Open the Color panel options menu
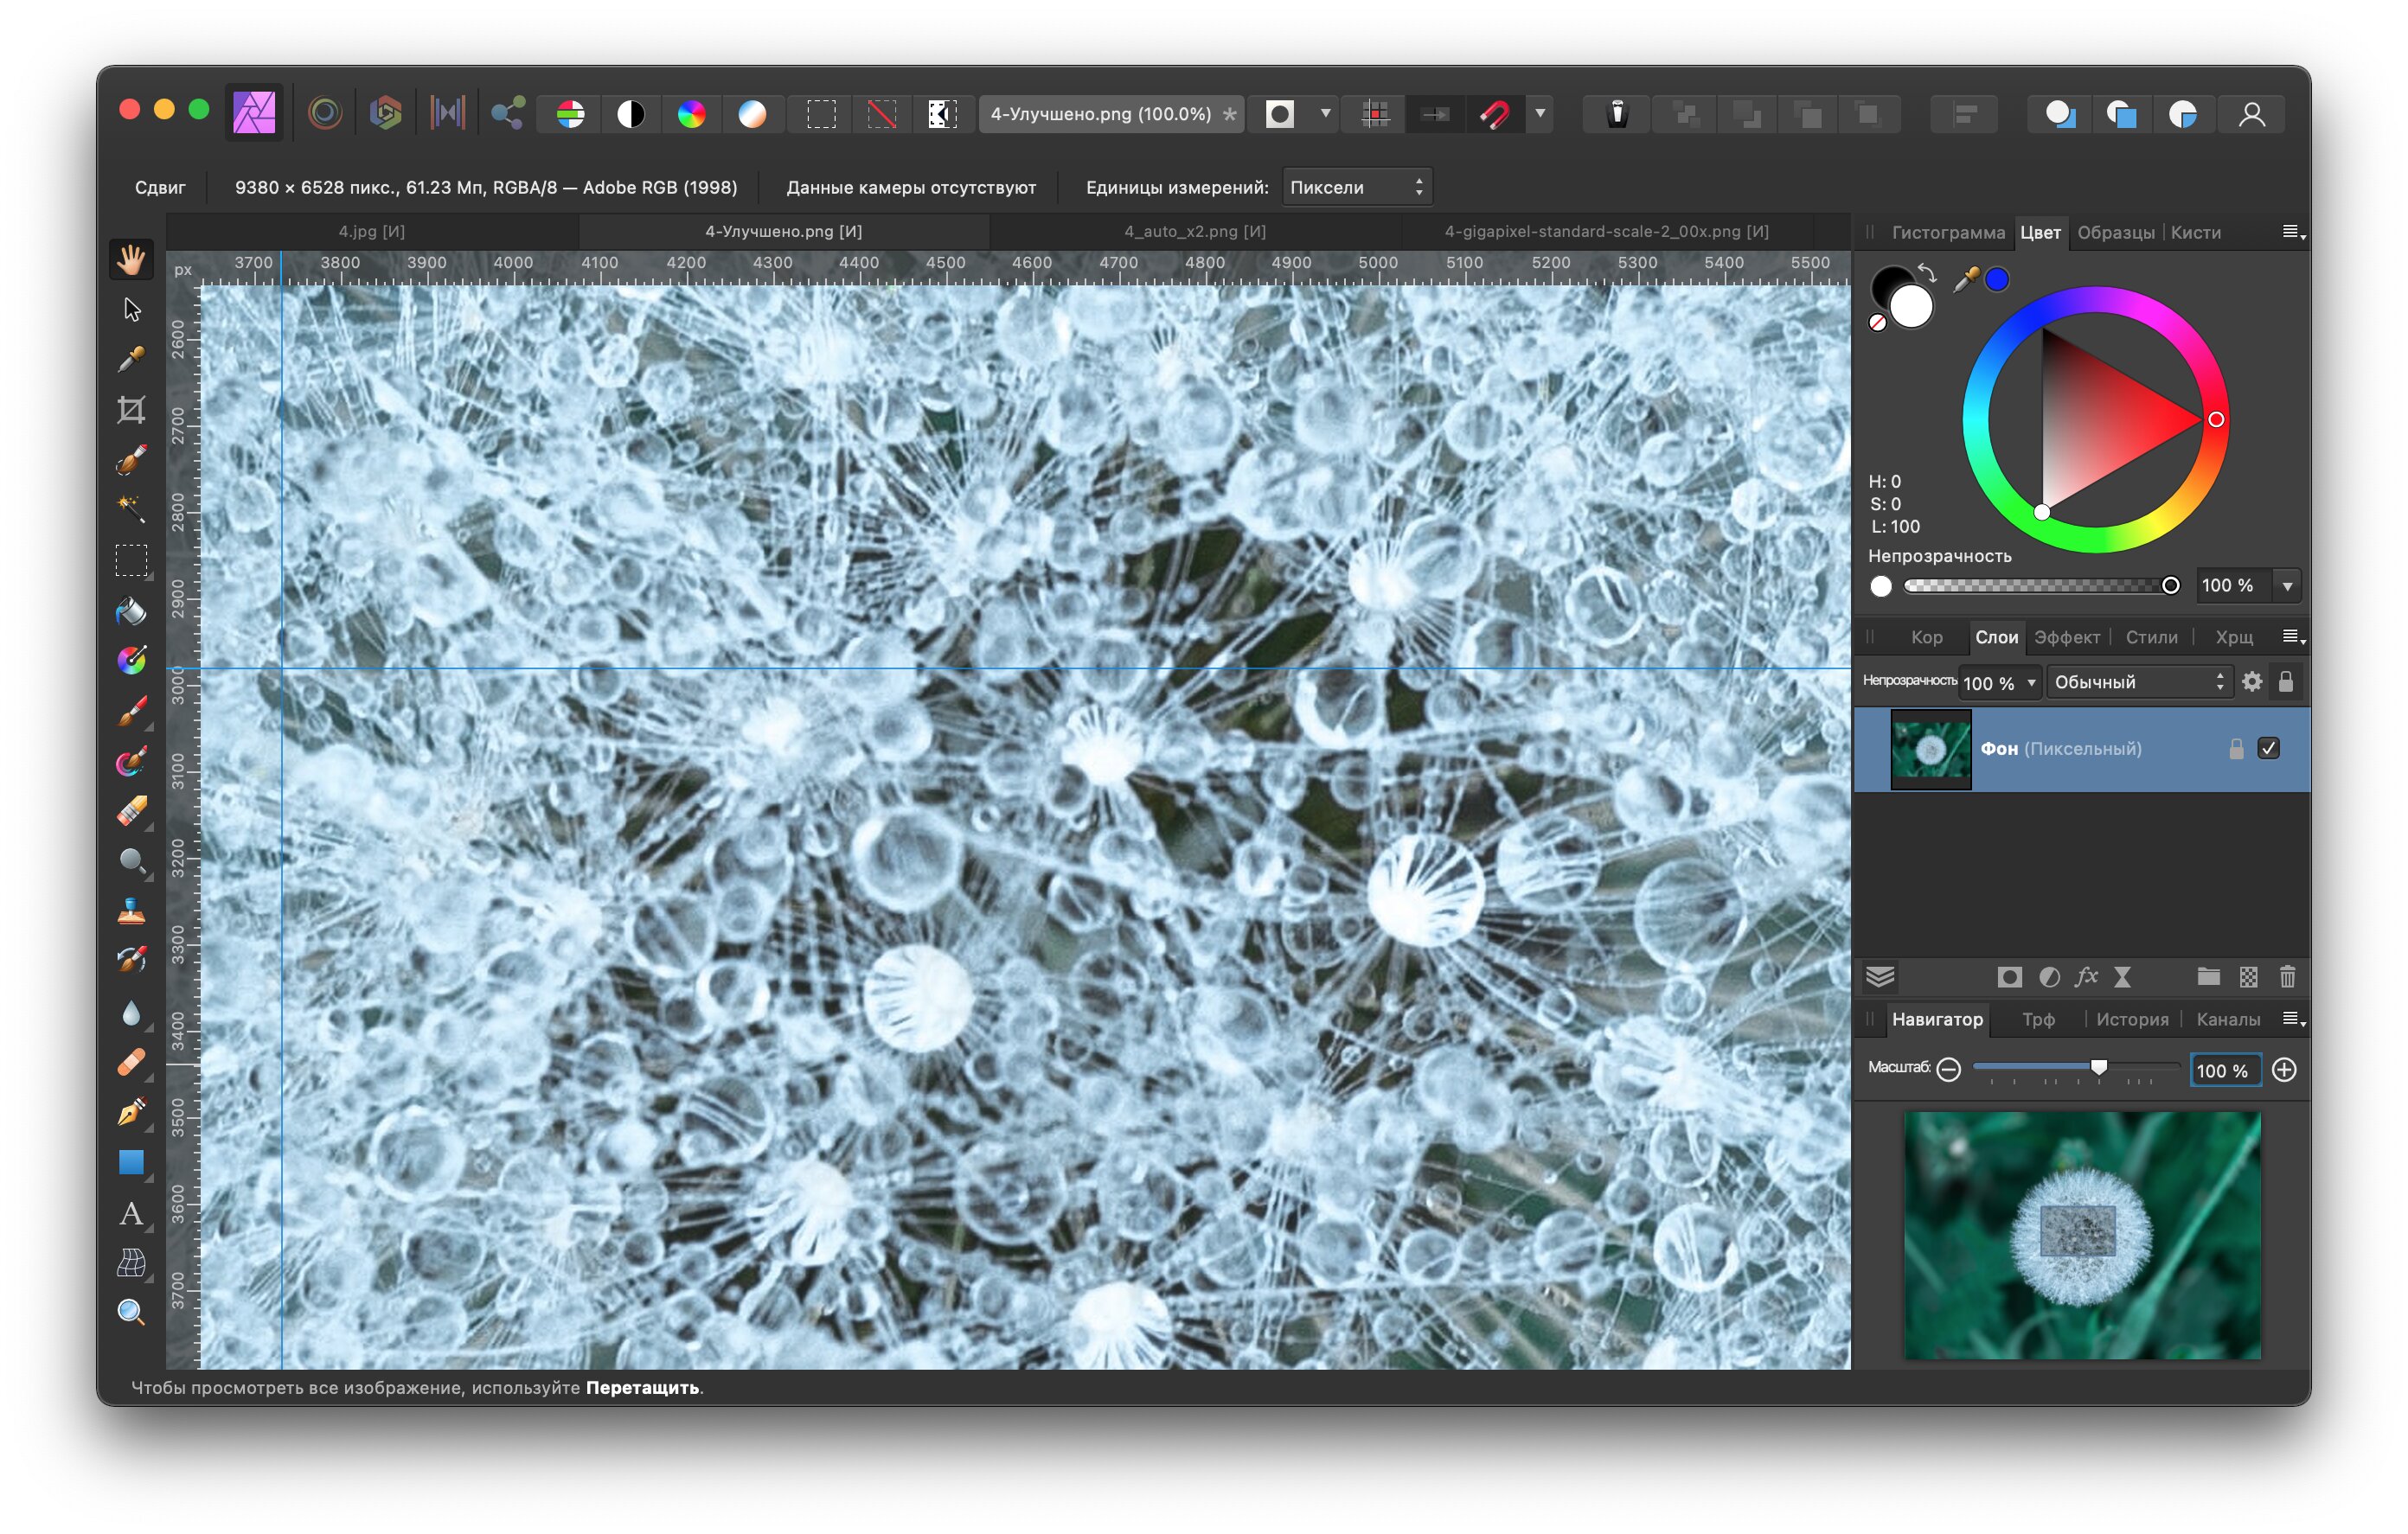Screen dimensions: 2408x1534 point(2293,232)
